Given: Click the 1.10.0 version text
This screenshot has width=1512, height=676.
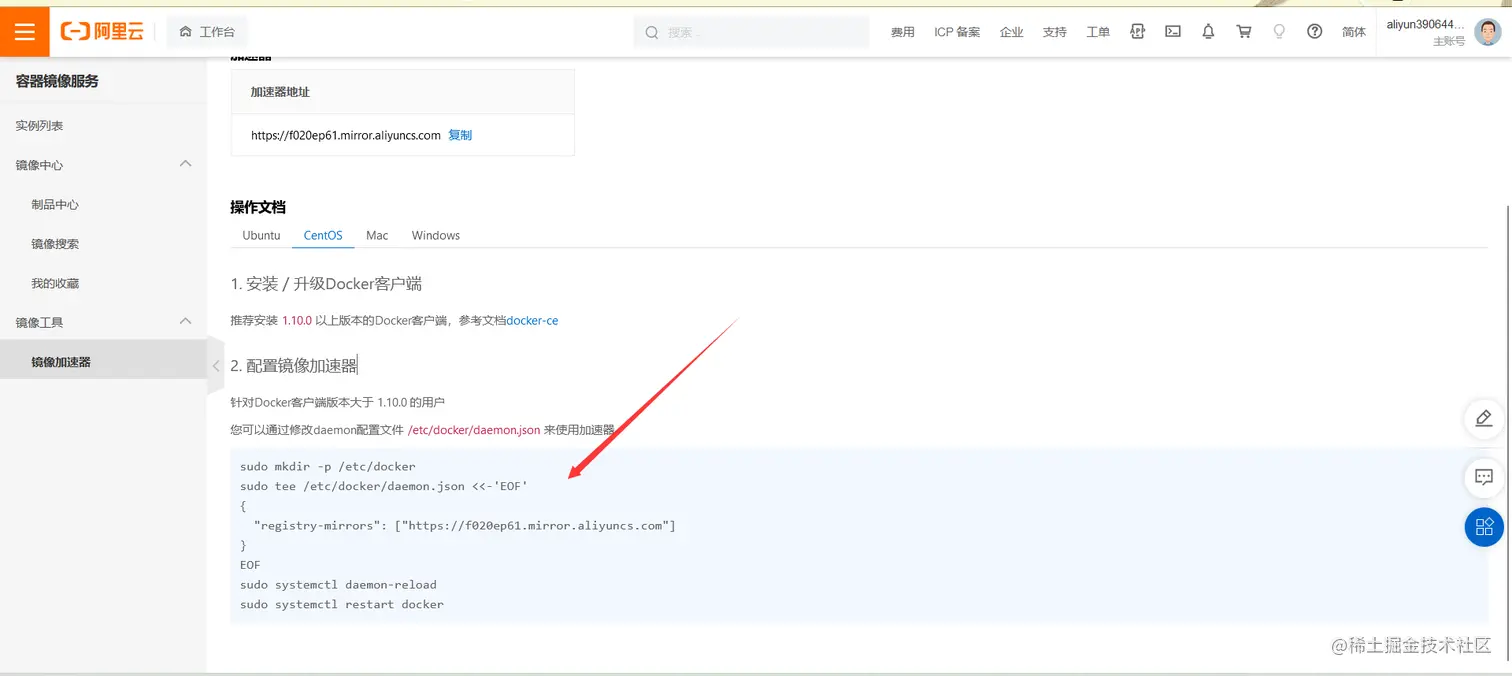Looking at the screenshot, I should click(297, 321).
